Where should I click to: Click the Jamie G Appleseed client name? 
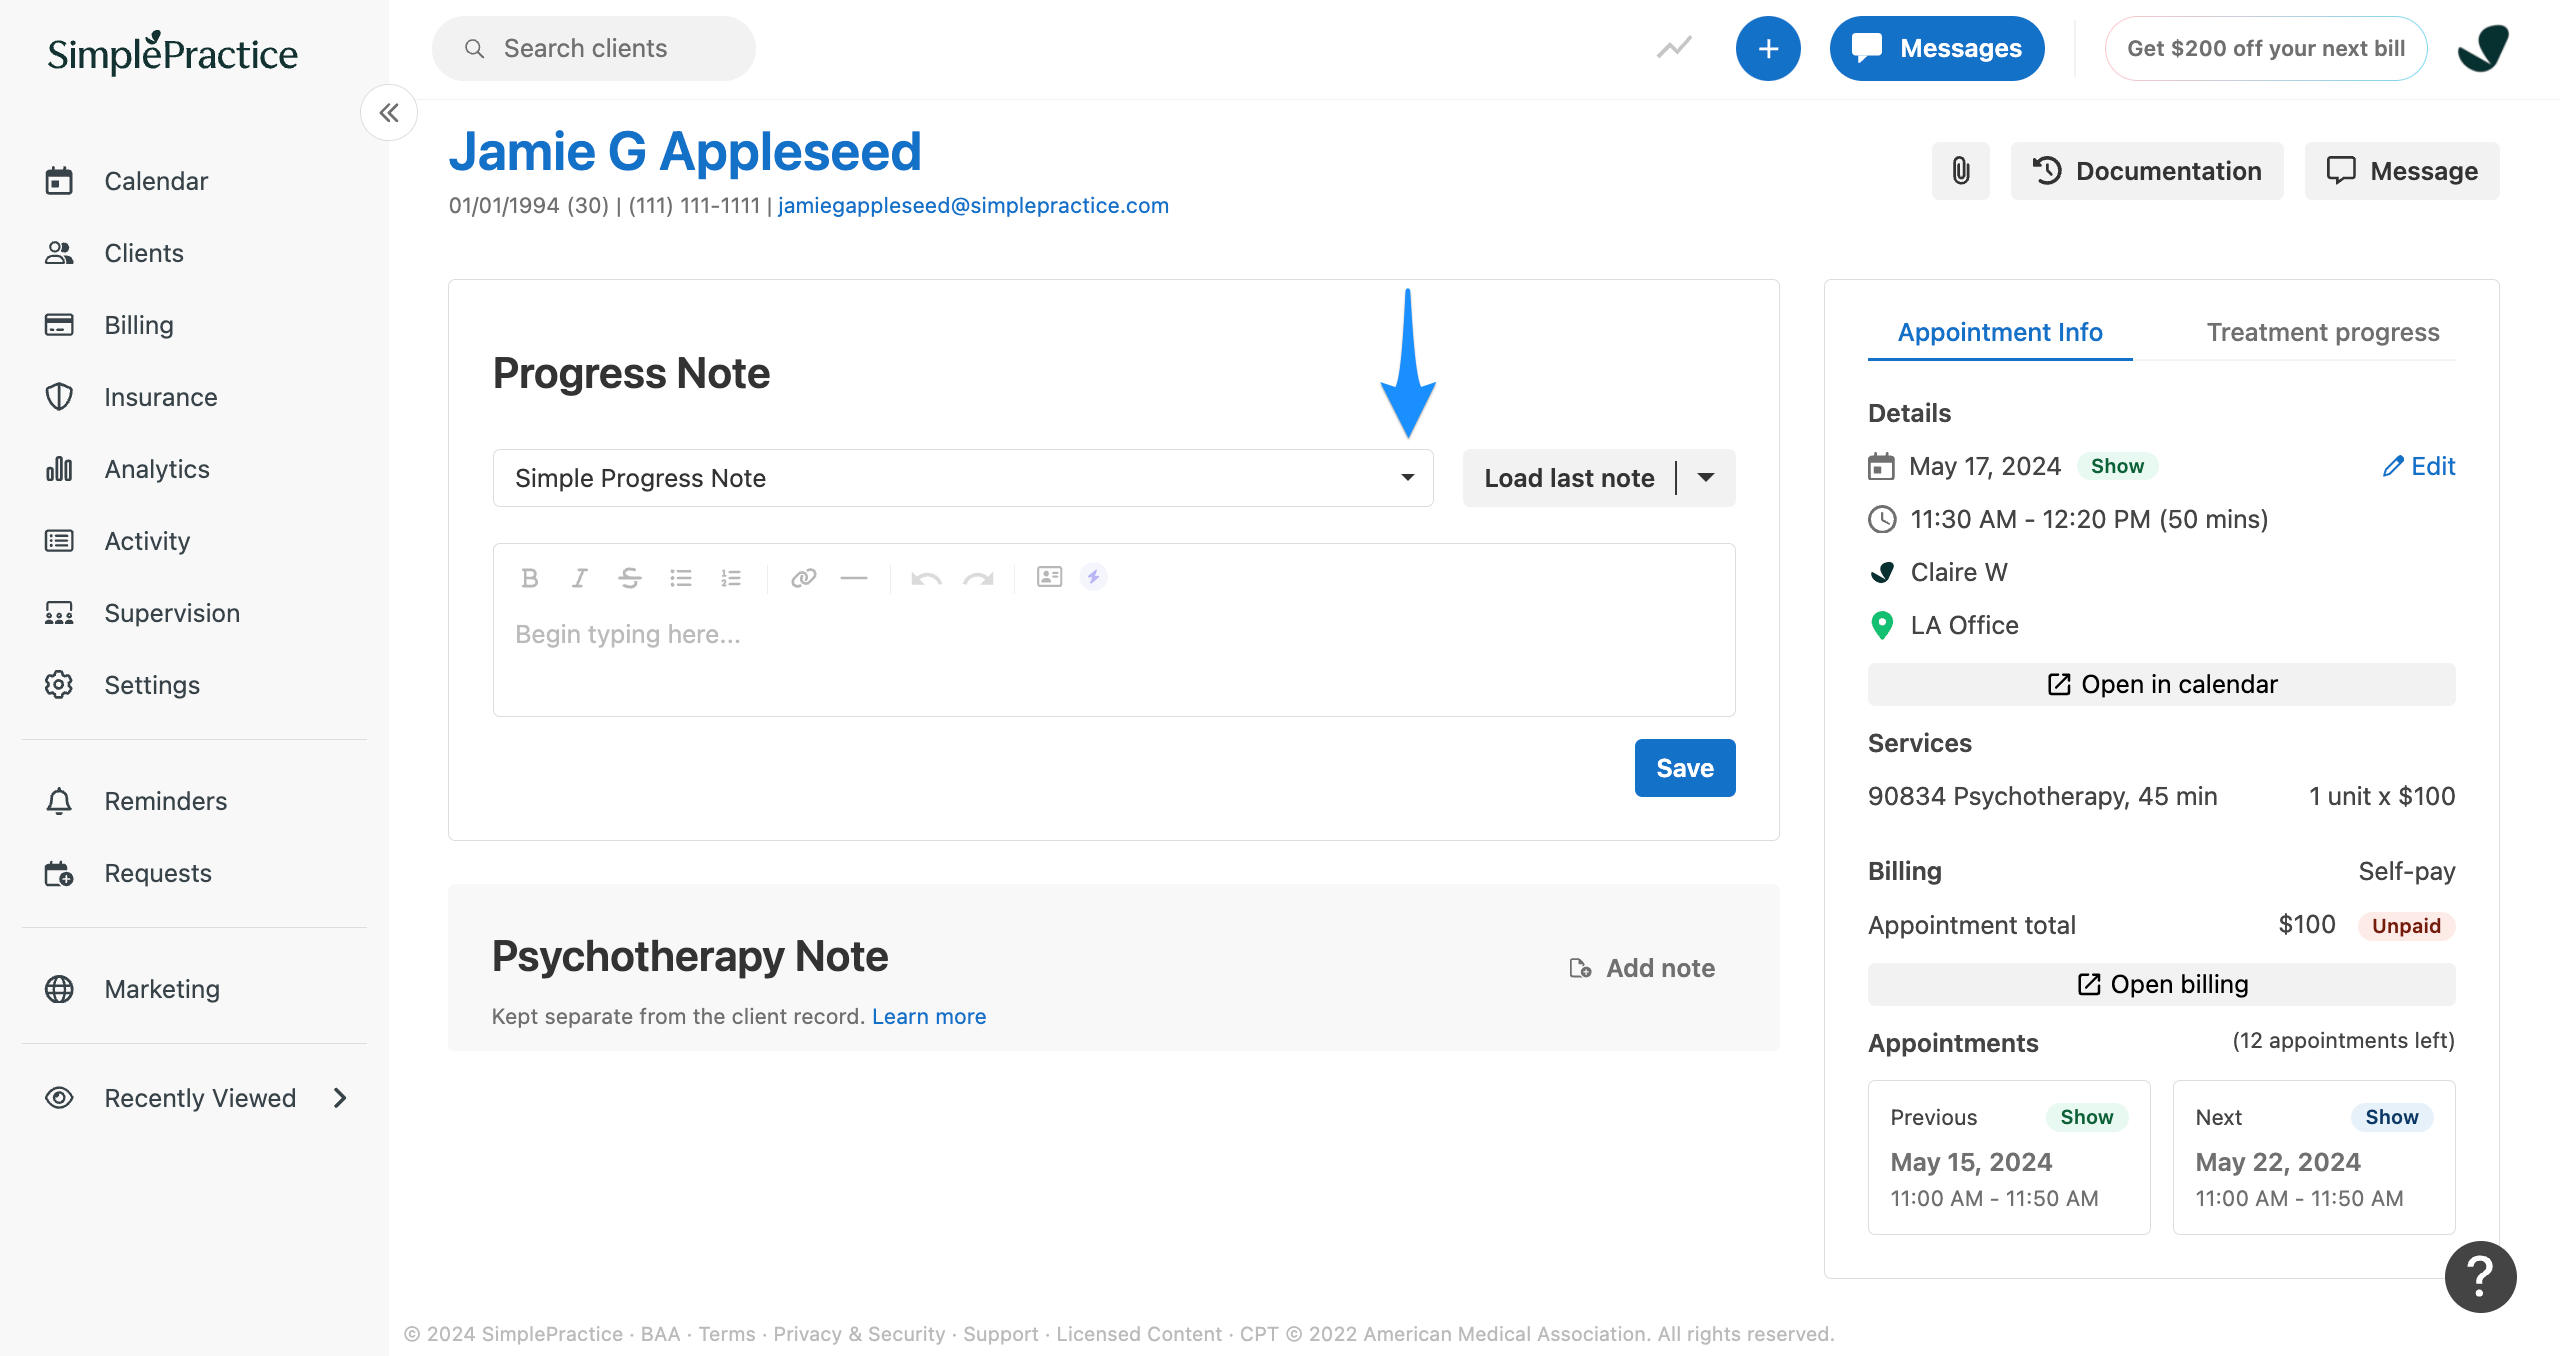point(685,152)
